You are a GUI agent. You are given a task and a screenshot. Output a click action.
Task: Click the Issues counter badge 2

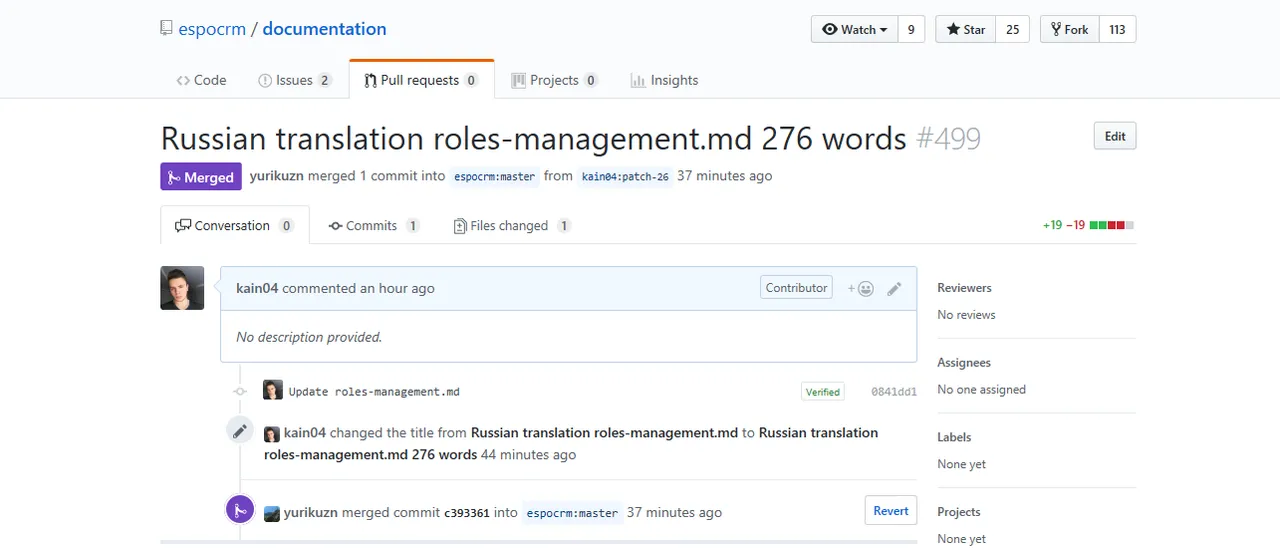(325, 81)
